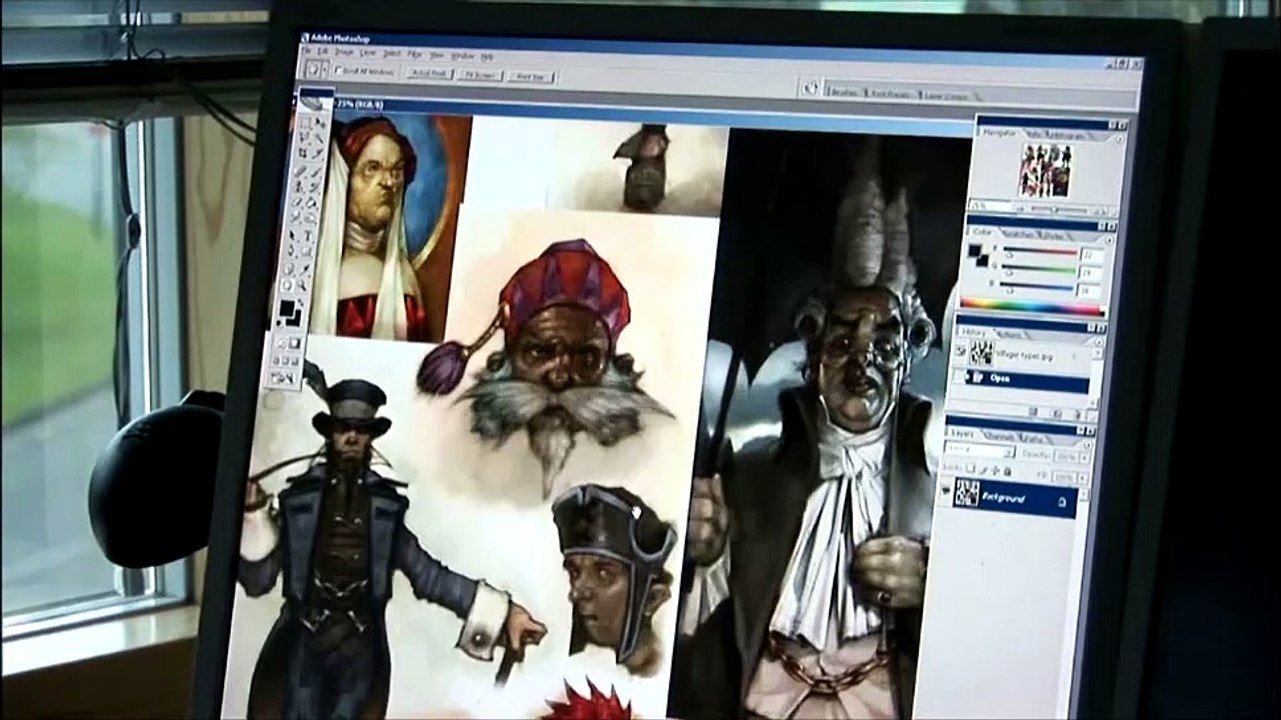Image resolution: width=1281 pixels, height=720 pixels.
Task: Select the Hand tool in toolbox
Action: point(288,285)
